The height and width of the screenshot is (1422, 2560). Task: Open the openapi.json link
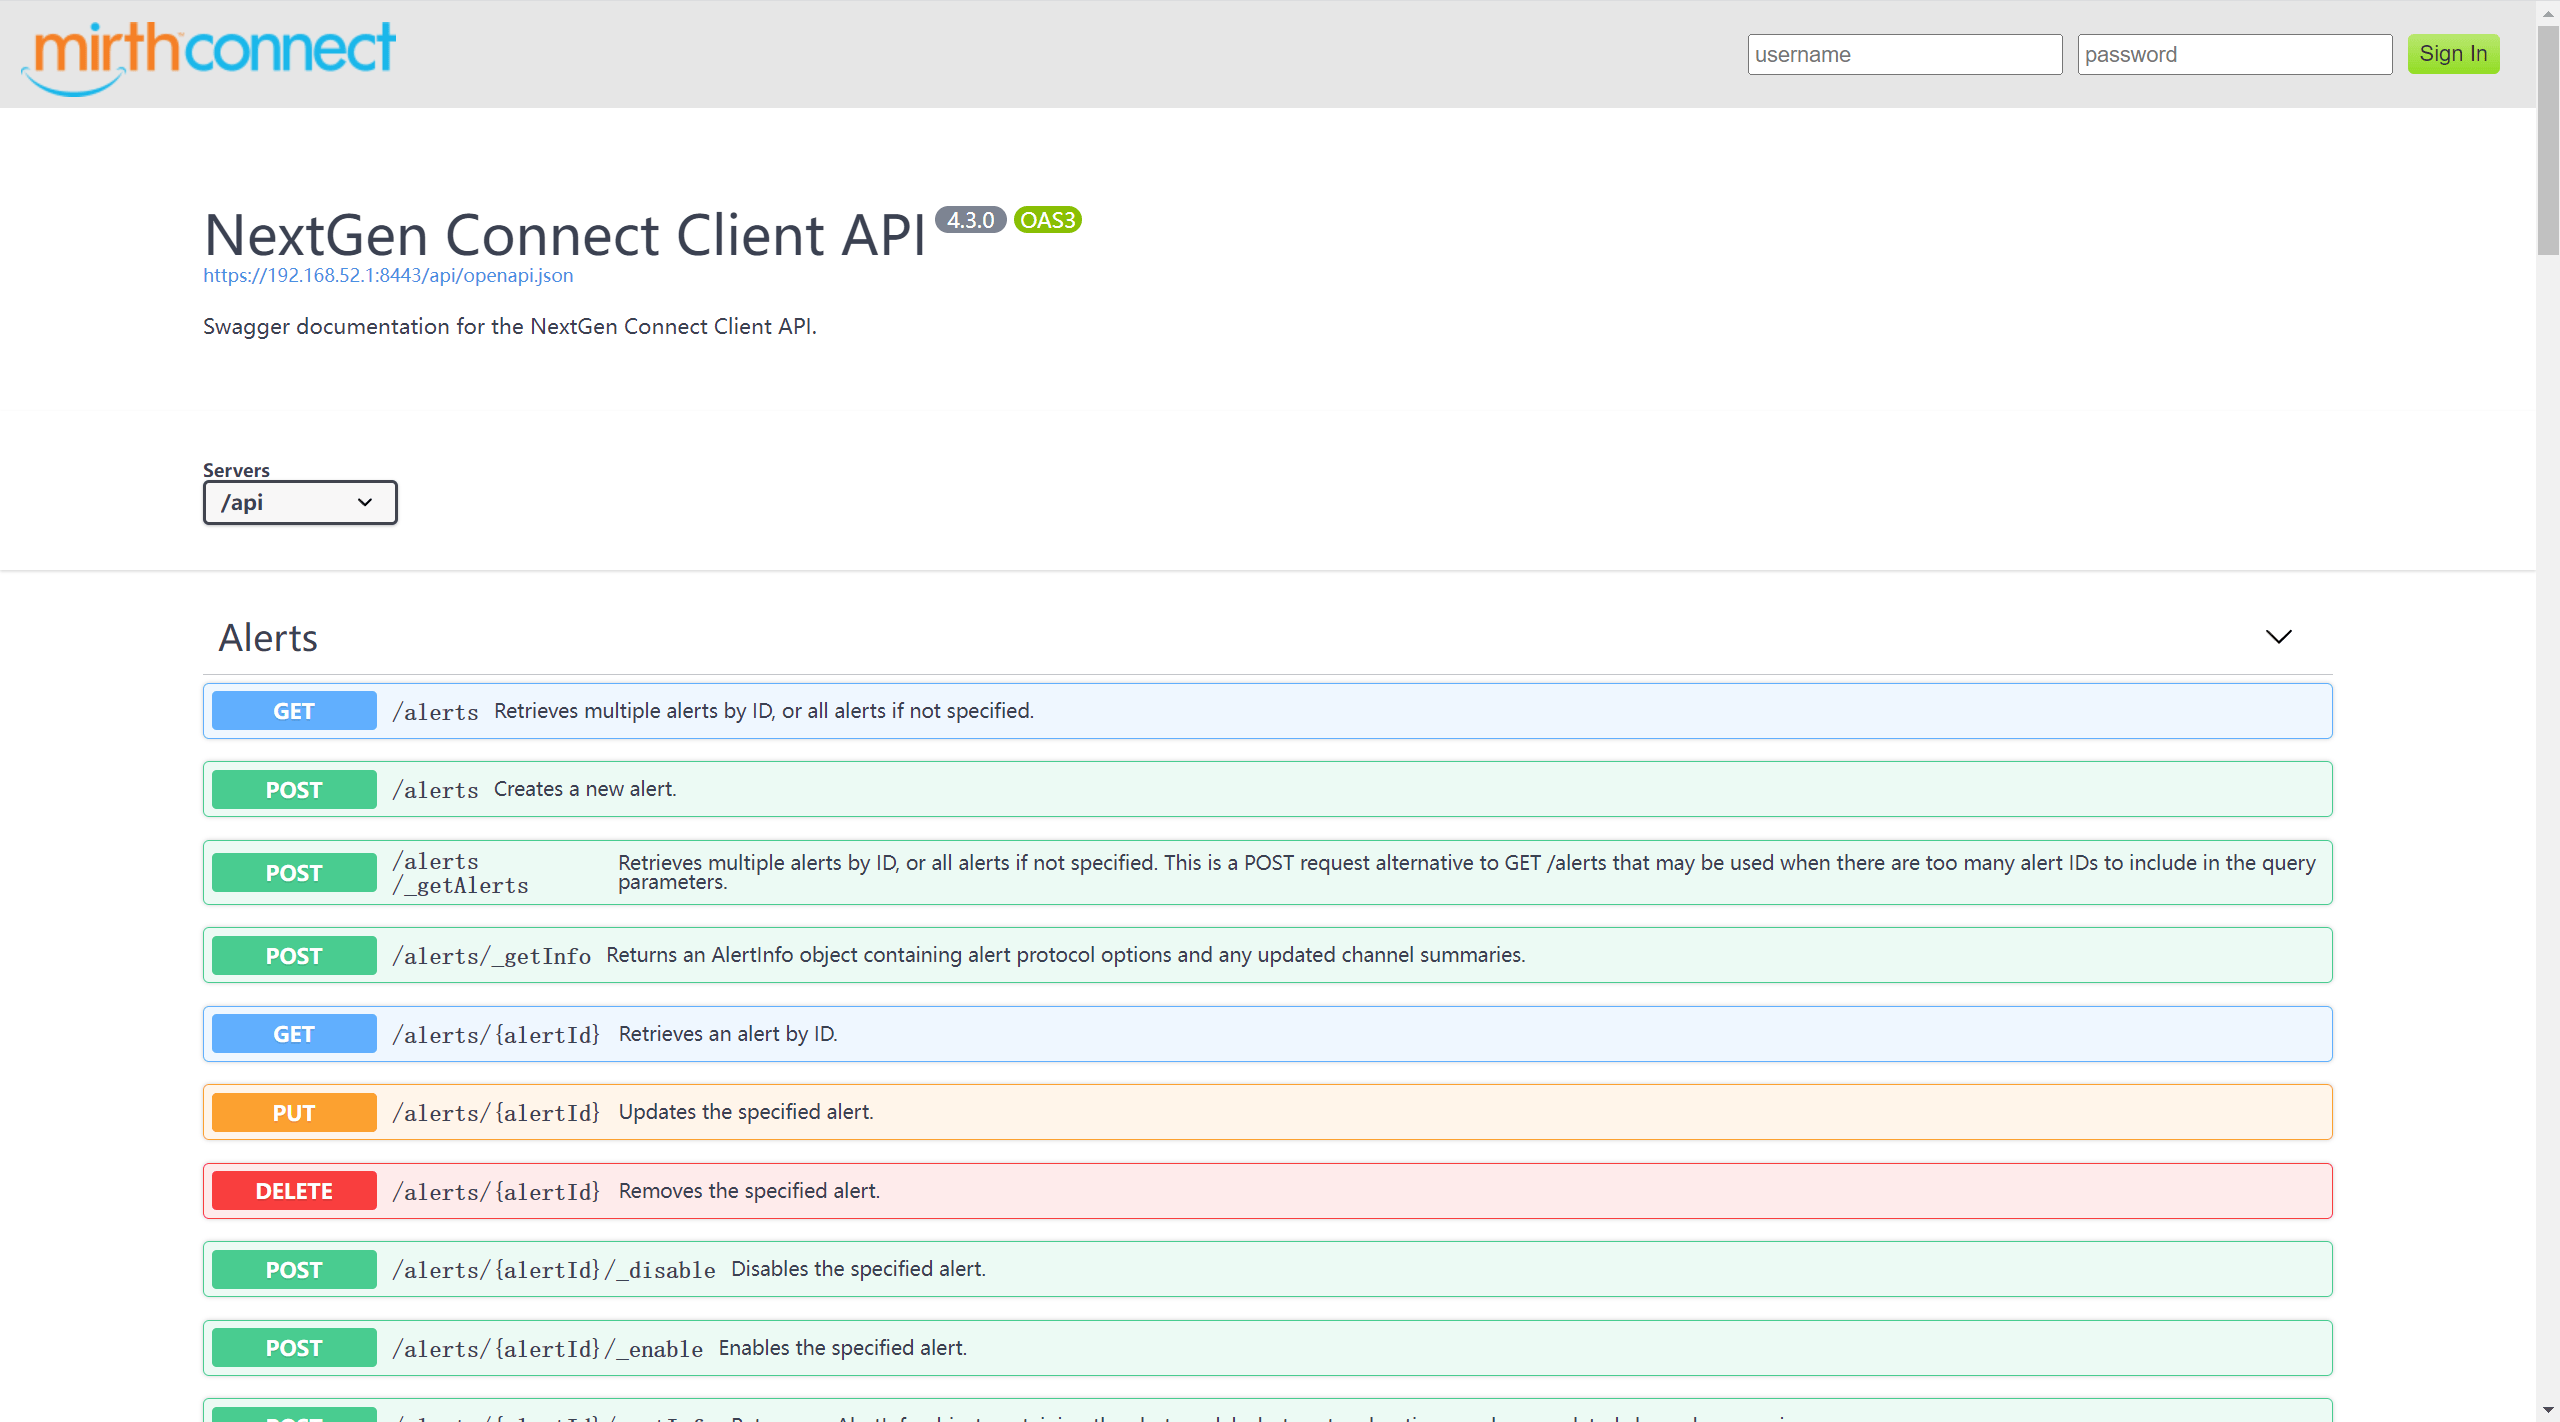pos(388,275)
